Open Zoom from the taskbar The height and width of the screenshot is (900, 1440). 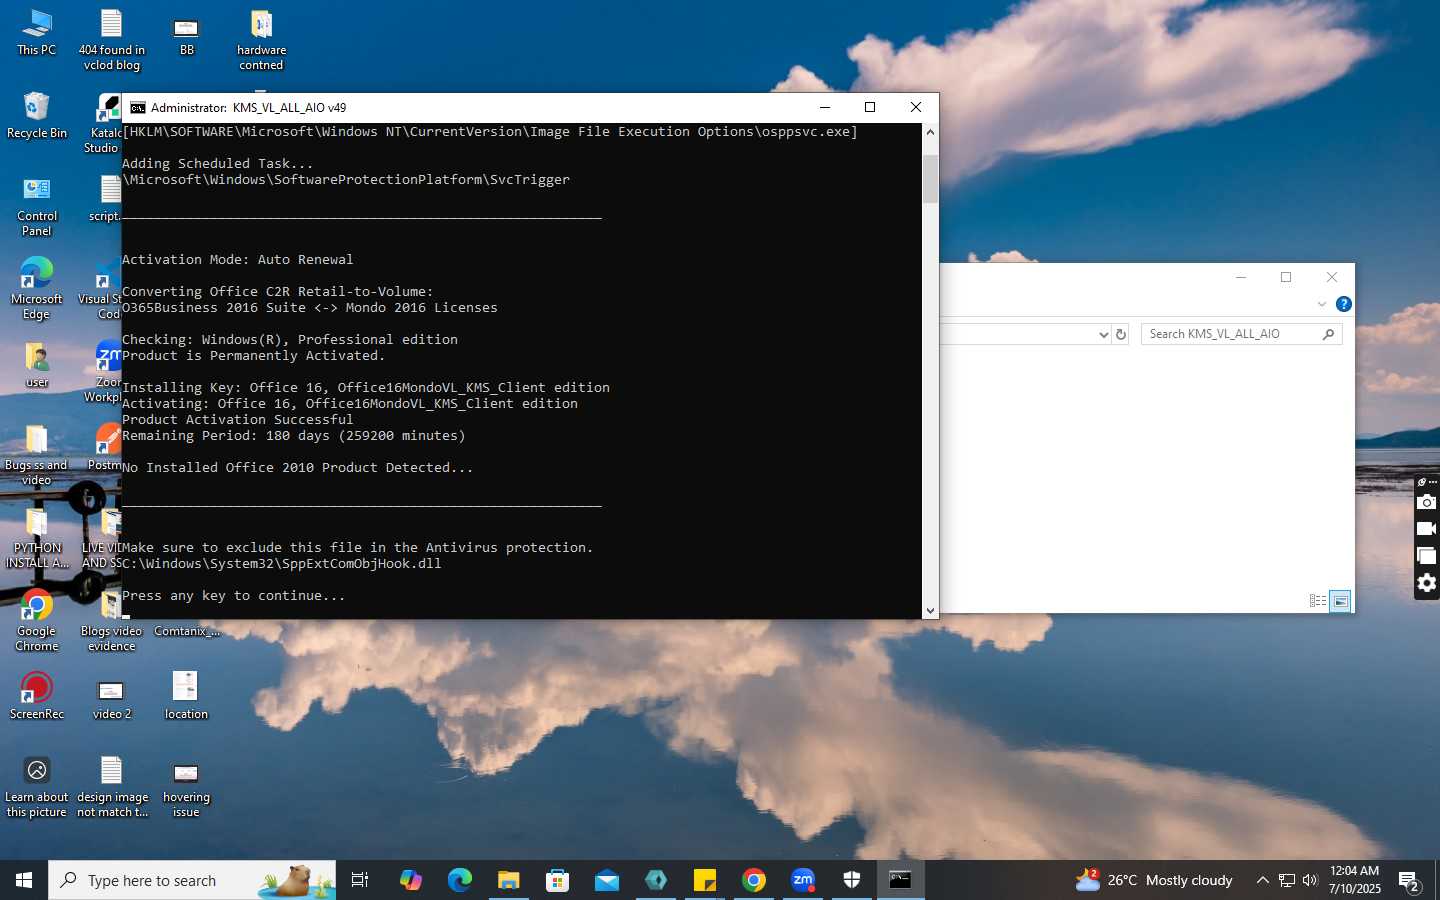point(803,880)
